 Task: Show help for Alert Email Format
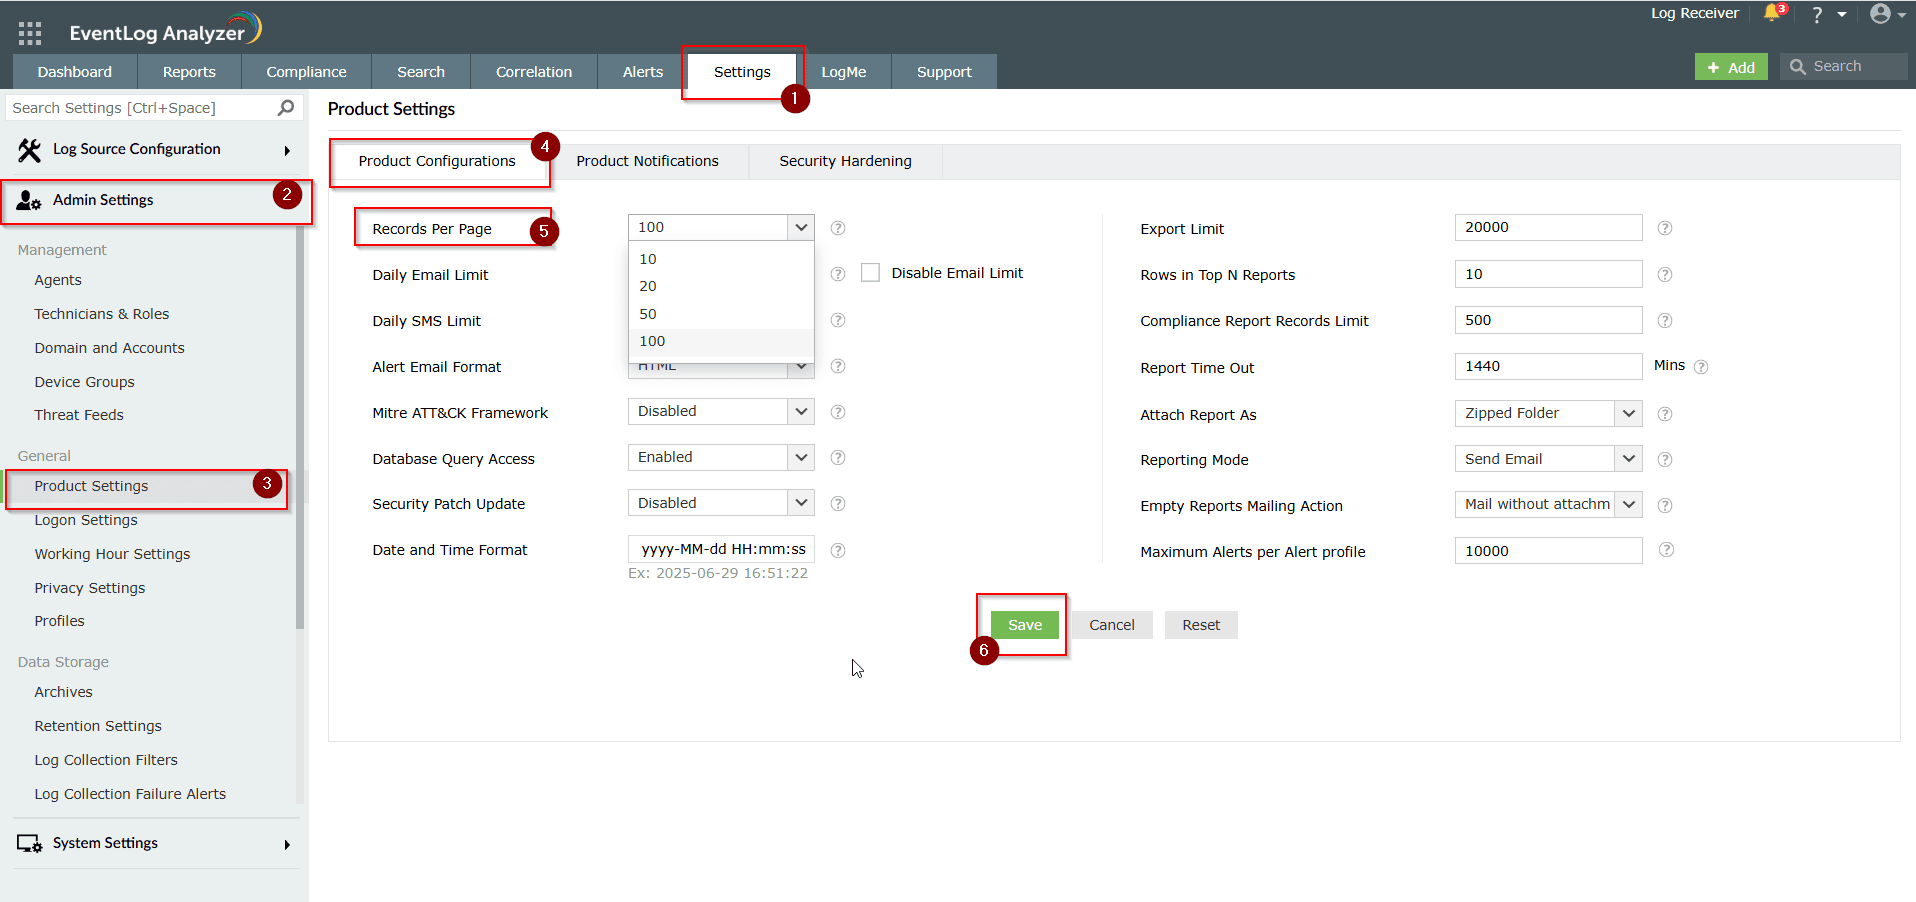[x=838, y=366]
